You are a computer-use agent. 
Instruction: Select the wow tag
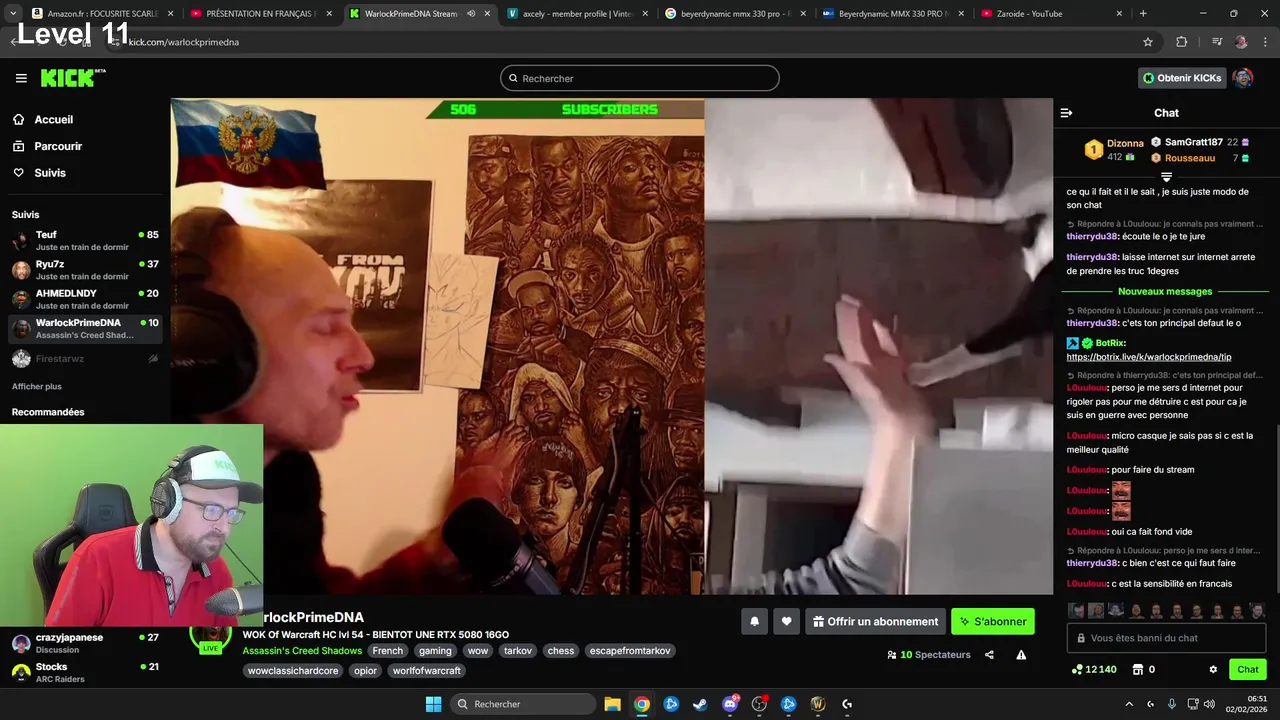(x=478, y=651)
